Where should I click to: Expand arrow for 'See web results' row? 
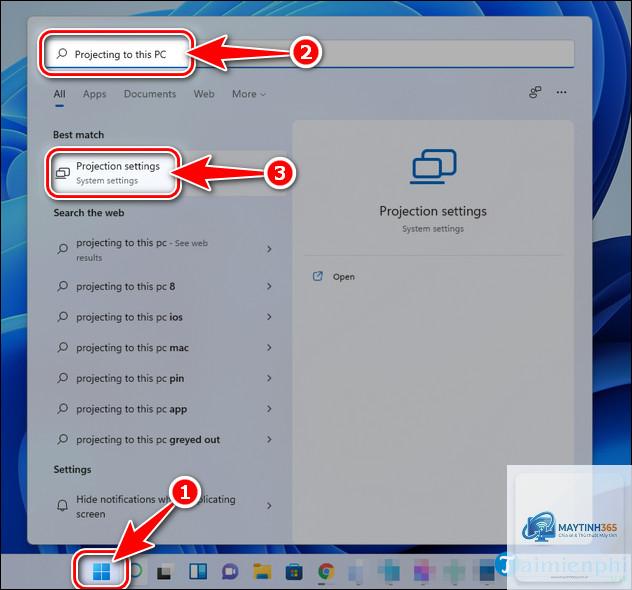(x=269, y=249)
